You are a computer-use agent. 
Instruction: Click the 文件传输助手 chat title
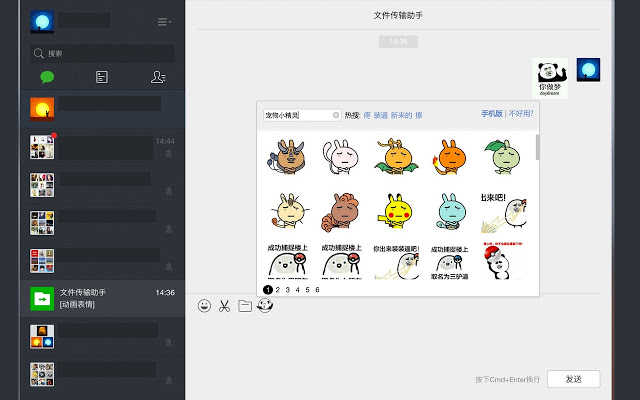pos(398,16)
